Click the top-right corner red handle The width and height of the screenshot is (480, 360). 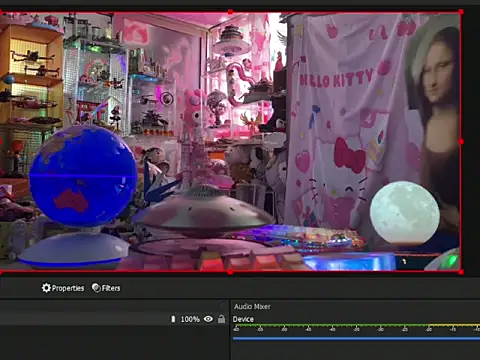[461, 12]
